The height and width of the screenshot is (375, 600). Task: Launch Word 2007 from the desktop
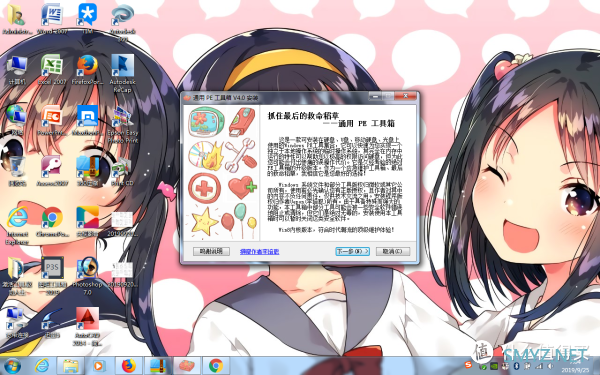point(52,19)
